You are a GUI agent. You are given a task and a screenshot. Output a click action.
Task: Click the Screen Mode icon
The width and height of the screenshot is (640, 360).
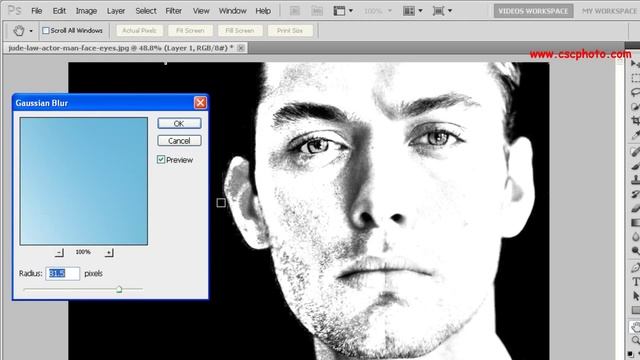point(438,11)
